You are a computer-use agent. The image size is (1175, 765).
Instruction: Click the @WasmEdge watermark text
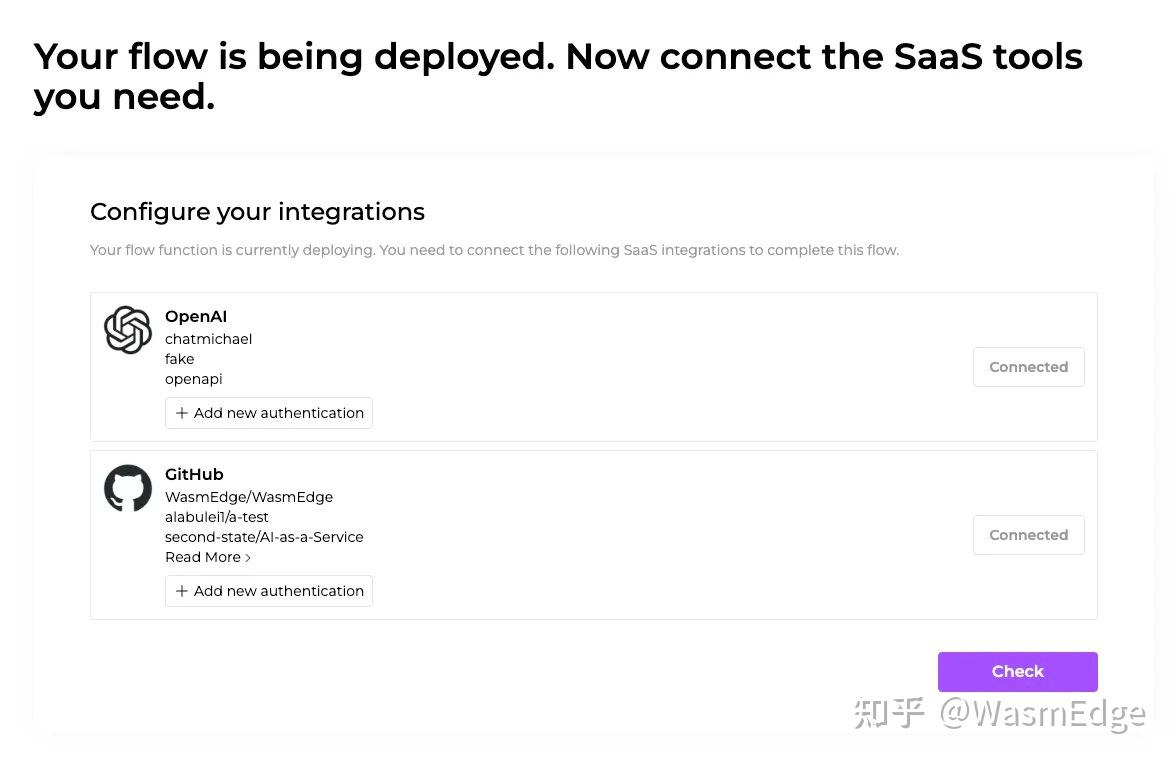pyautogui.click(x=1040, y=713)
